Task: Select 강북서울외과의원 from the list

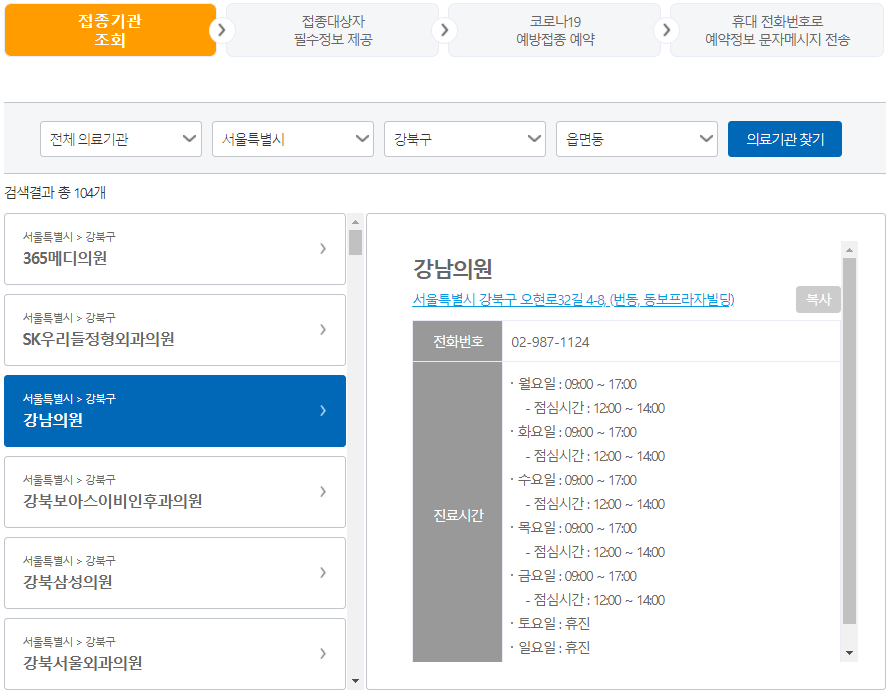Action: pos(175,654)
